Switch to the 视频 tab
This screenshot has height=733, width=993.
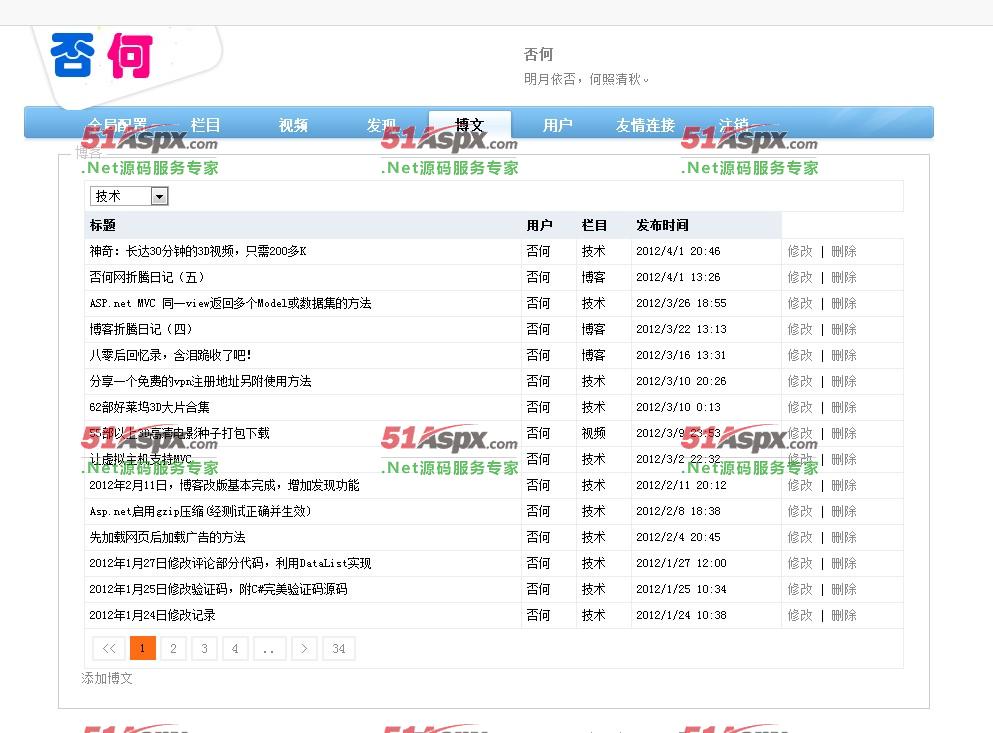point(293,125)
